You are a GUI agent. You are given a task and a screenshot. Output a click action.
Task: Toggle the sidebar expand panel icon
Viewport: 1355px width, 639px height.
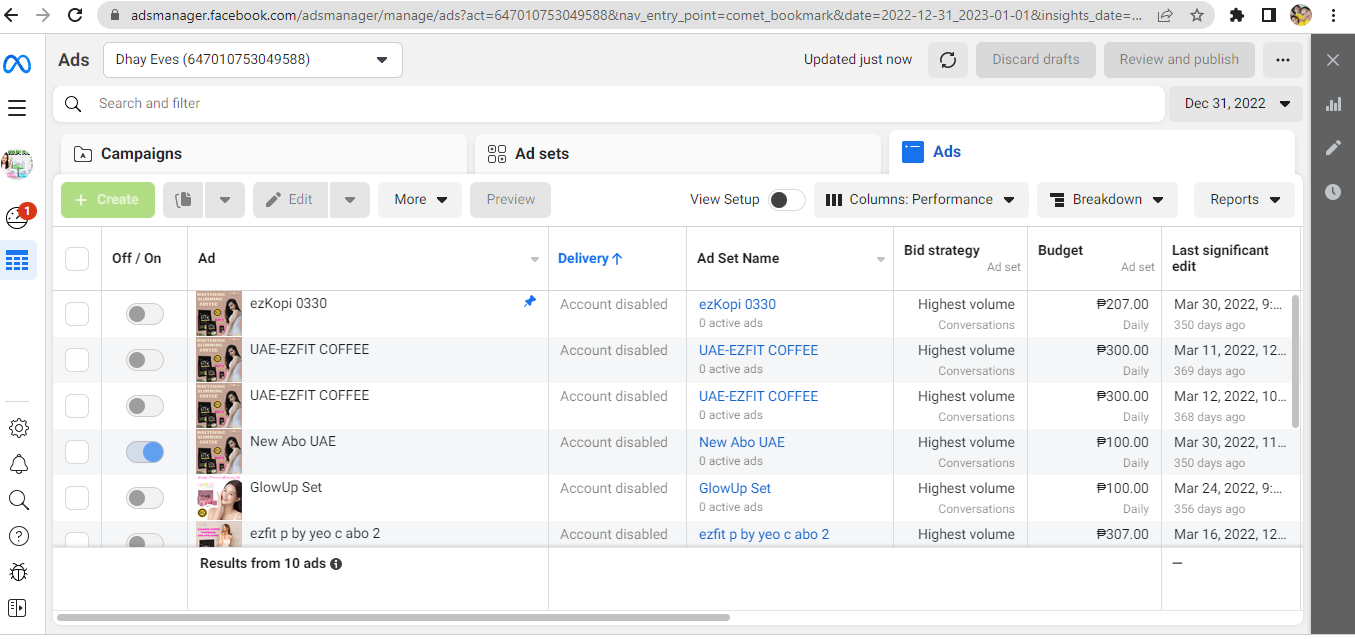[17, 608]
